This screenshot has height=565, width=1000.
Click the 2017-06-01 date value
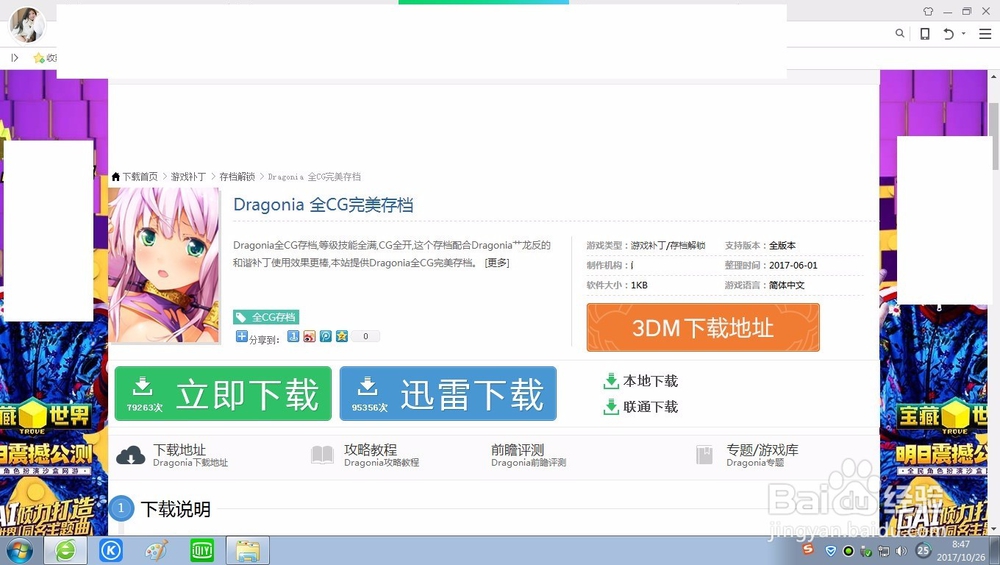point(793,265)
